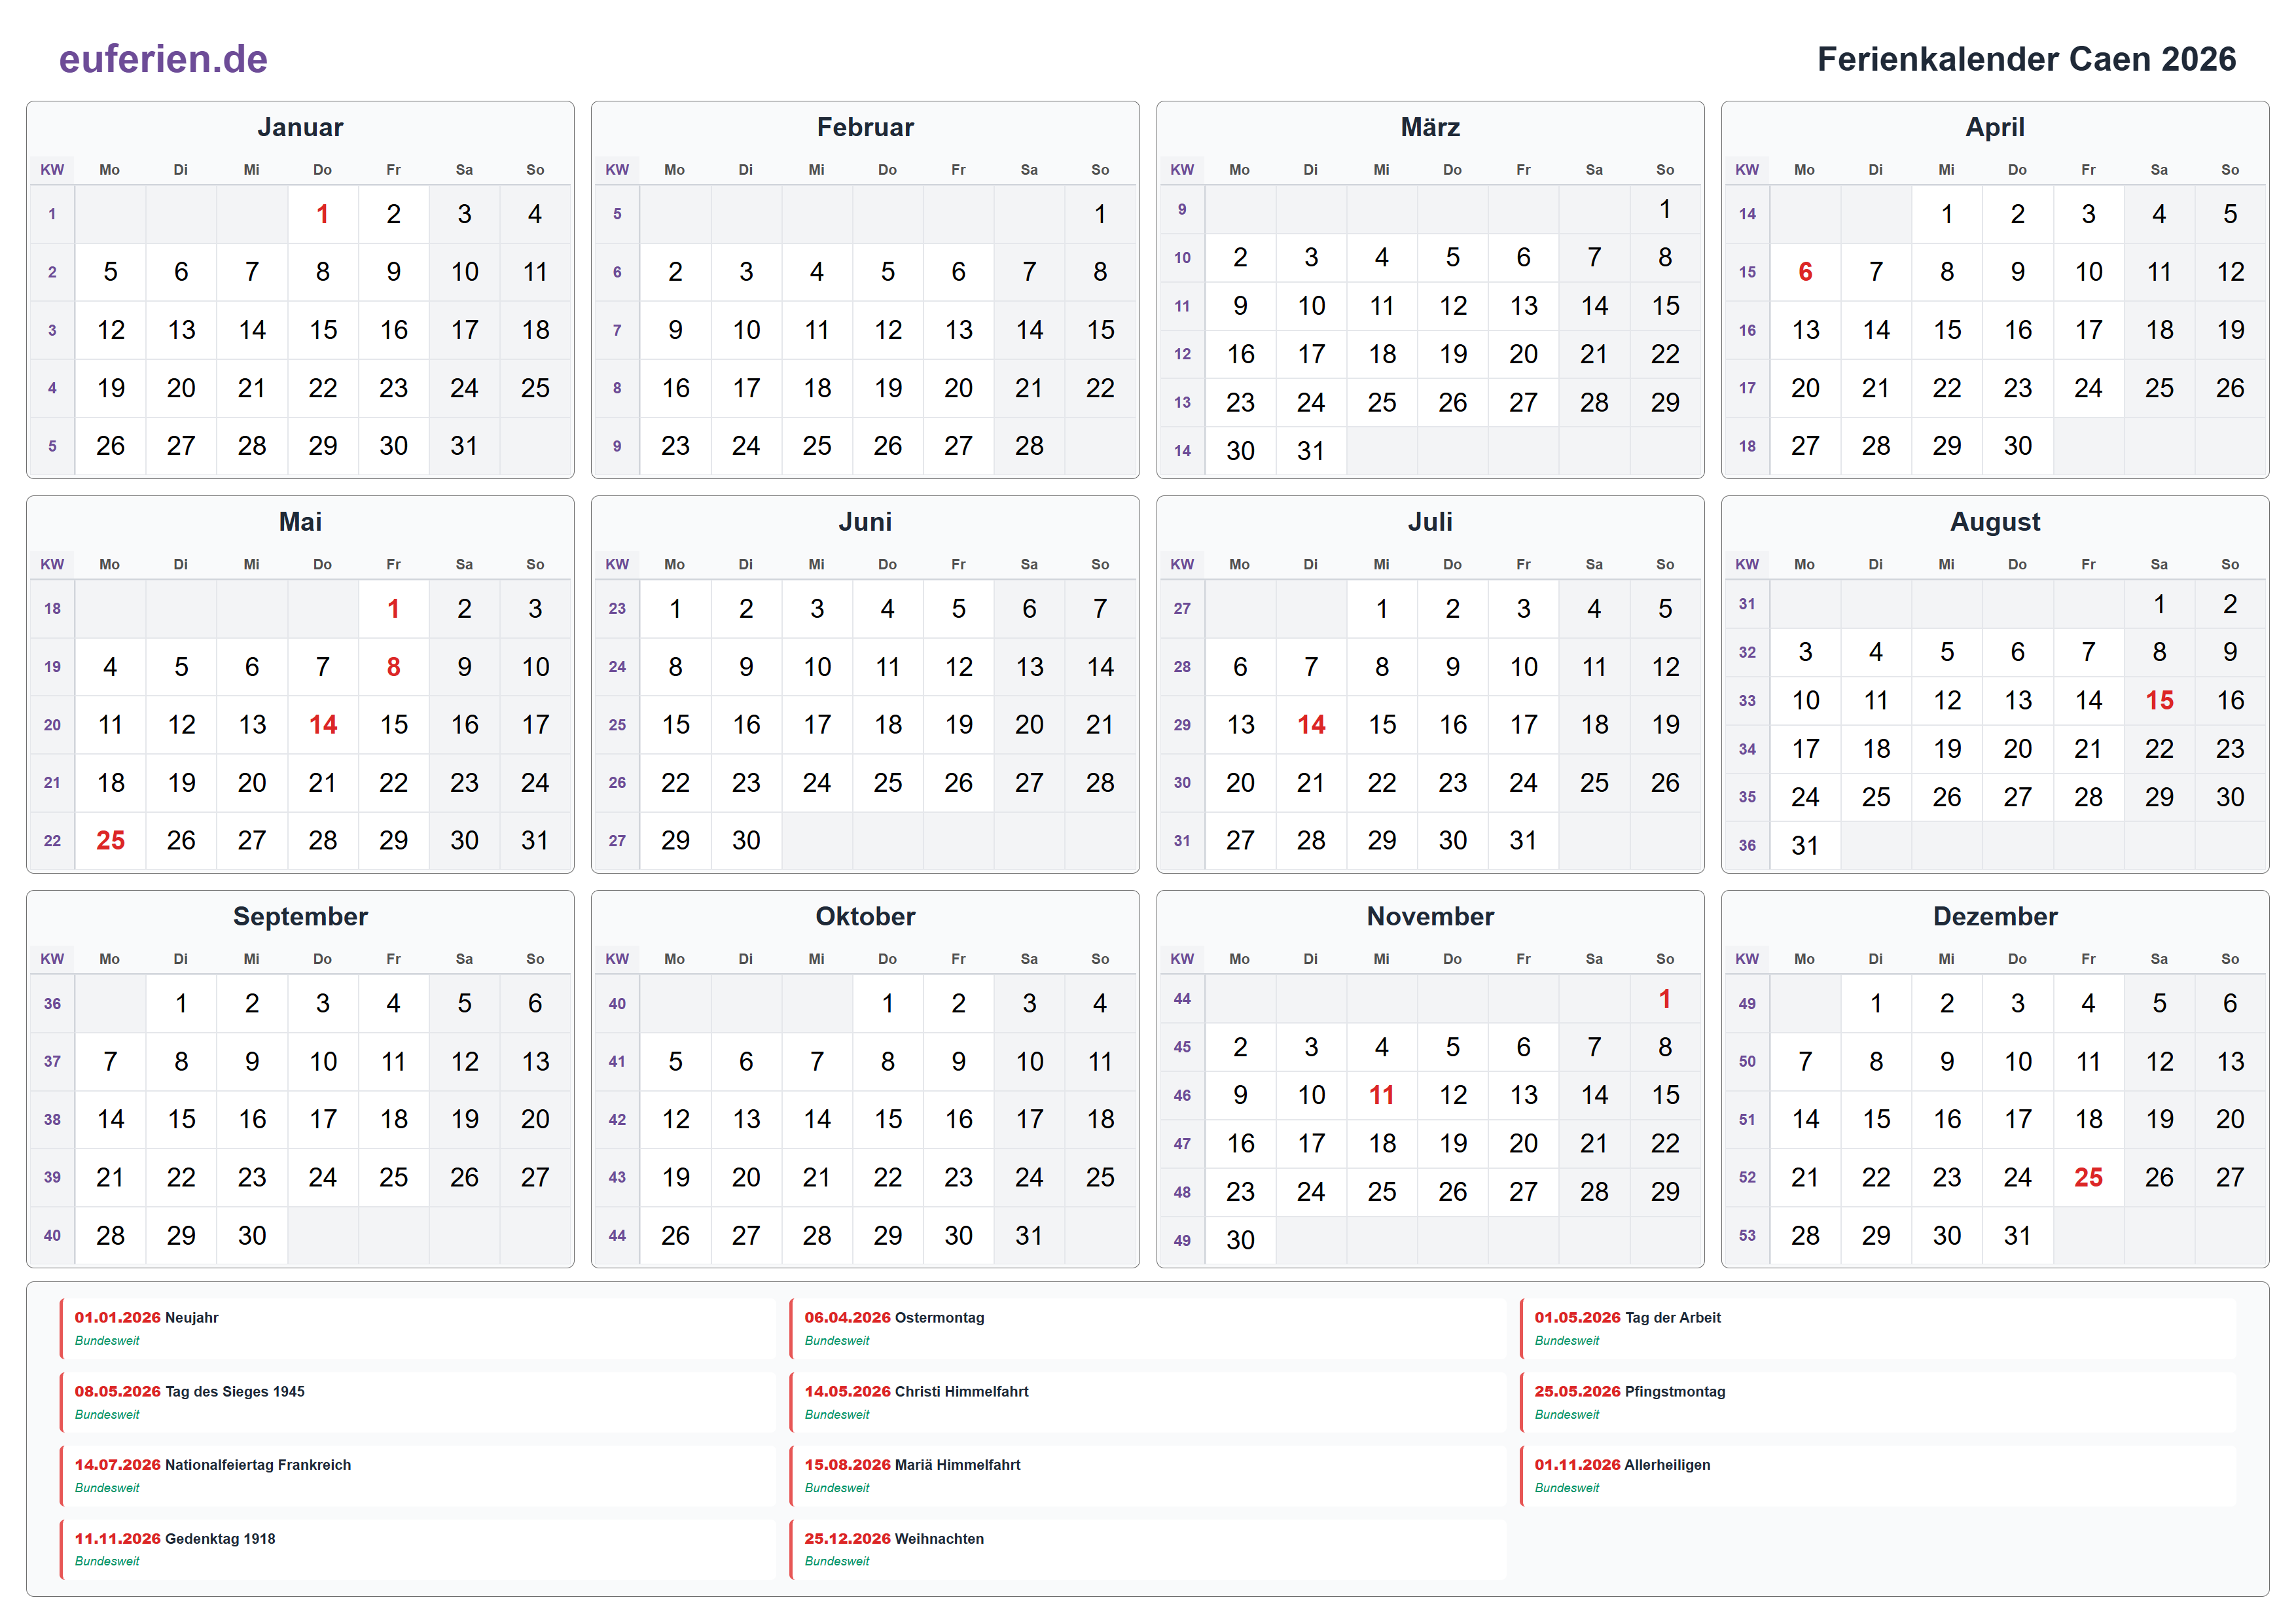The image size is (2296, 1623).
Task: Open the 01.11.2026 Allerheiligen entry
Action: tap(1878, 1476)
